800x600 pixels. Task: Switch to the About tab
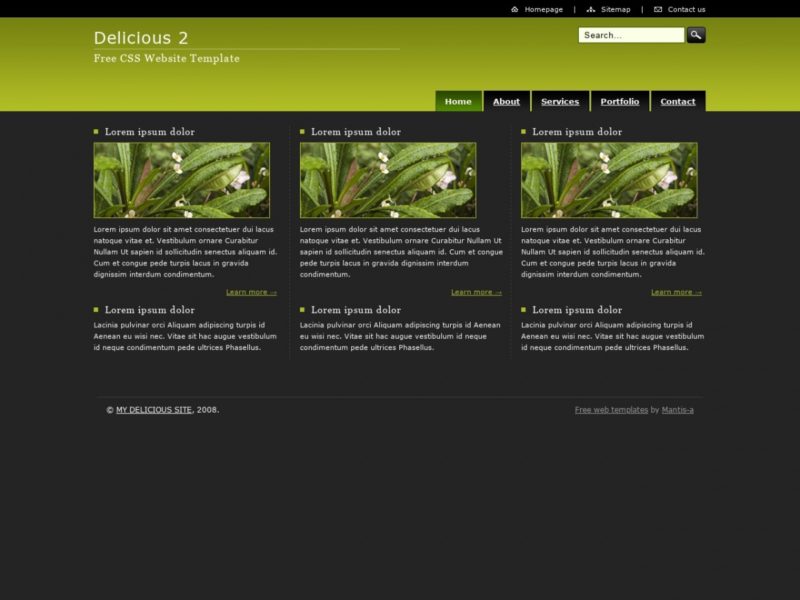[506, 101]
